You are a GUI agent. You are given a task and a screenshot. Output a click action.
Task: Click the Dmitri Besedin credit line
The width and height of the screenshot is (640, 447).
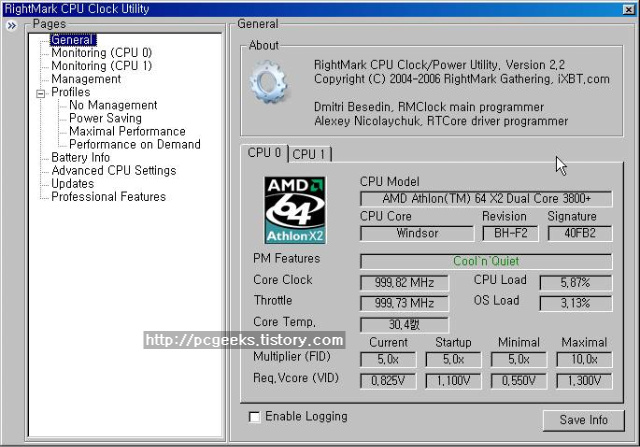(429, 107)
